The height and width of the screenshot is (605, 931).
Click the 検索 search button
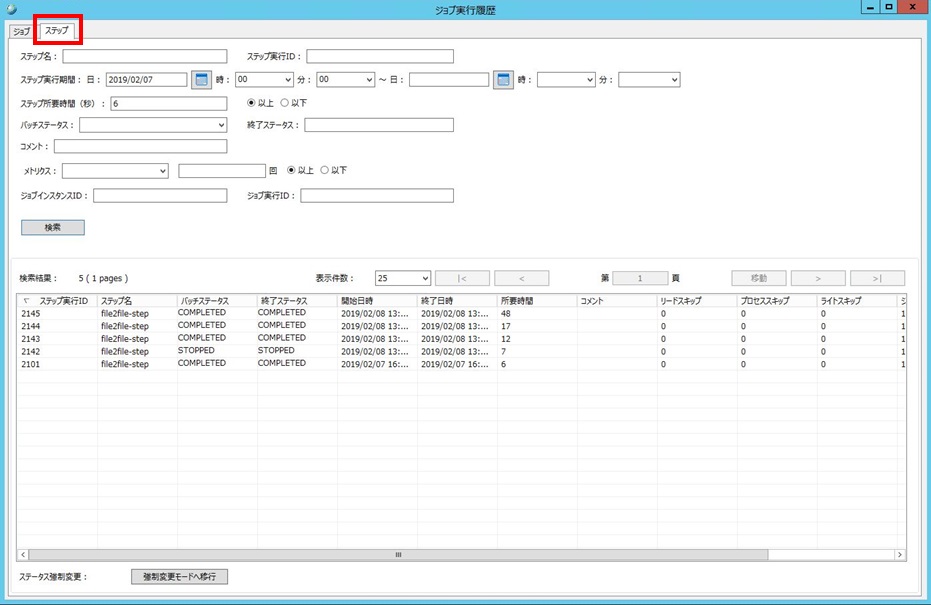pyautogui.click(x=53, y=228)
